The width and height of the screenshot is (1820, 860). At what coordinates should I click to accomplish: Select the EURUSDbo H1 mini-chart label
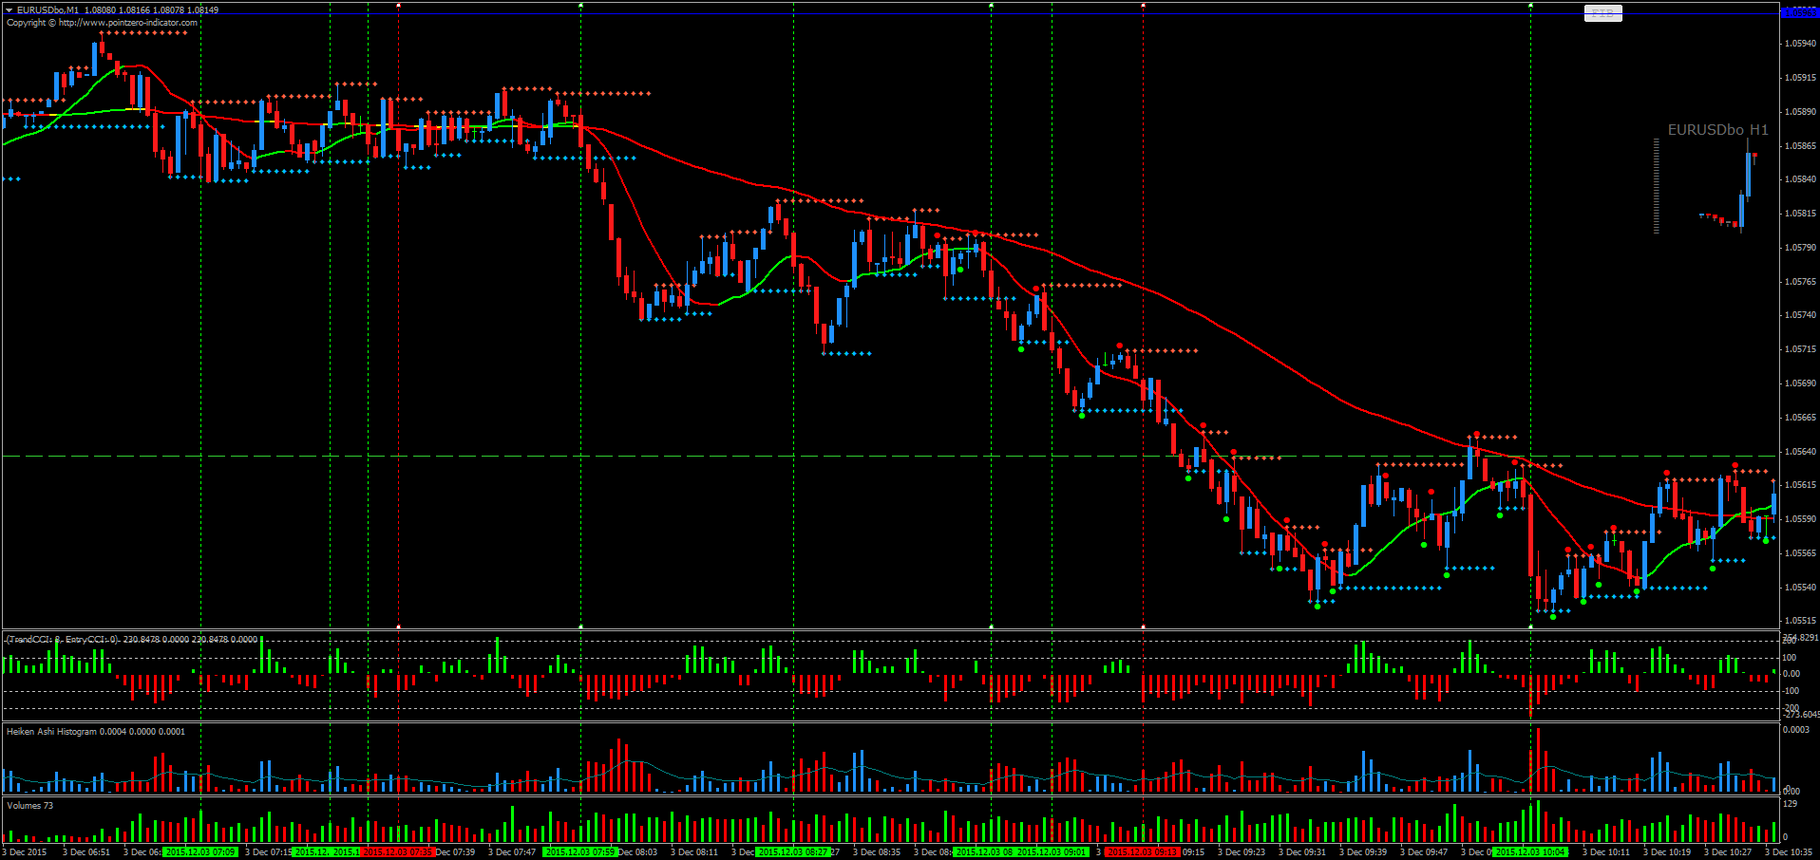[1718, 130]
